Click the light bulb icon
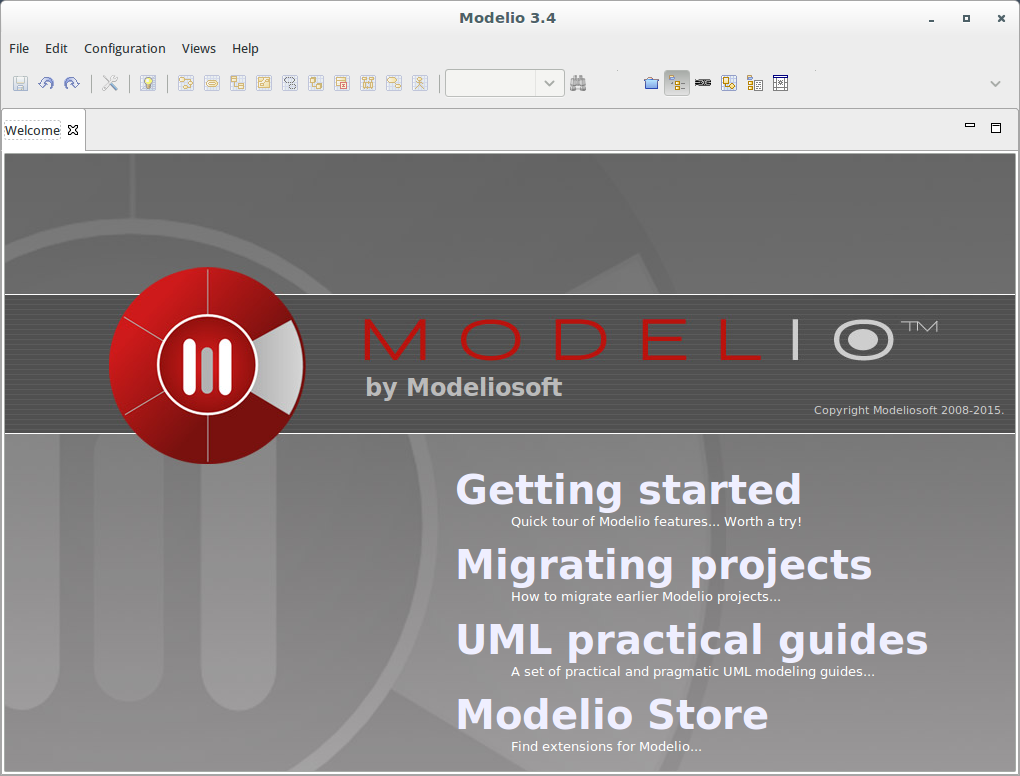Screen dimensions: 1020x776 coord(148,83)
